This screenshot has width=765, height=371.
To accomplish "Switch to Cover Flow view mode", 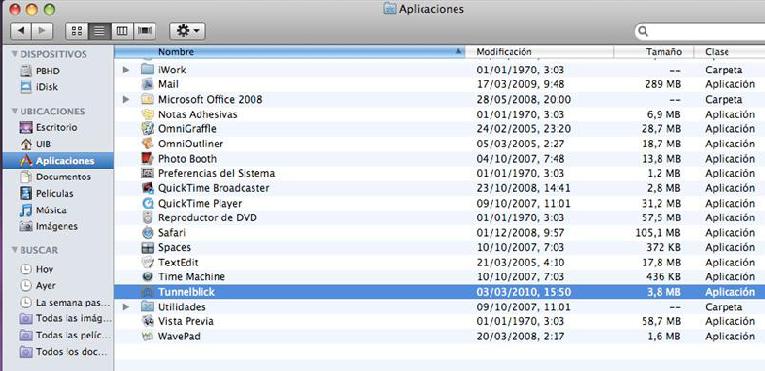I will click(144, 31).
